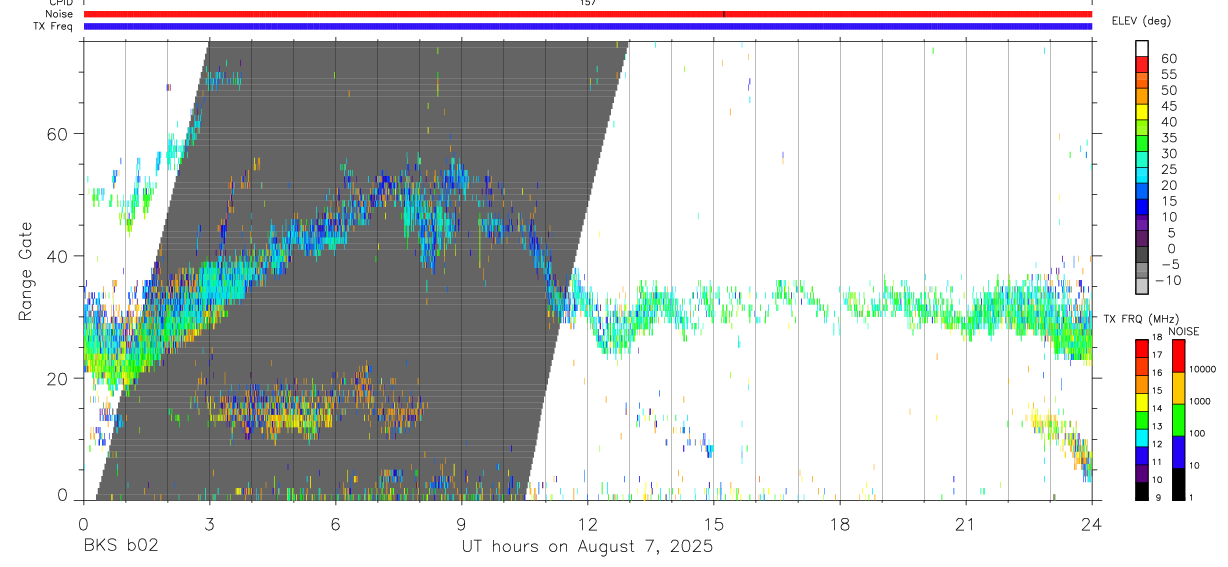Click the 'TX FRQ (MHz)' colorbar title
This screenshot has width=1228, height=567.
pos(1141,319)
